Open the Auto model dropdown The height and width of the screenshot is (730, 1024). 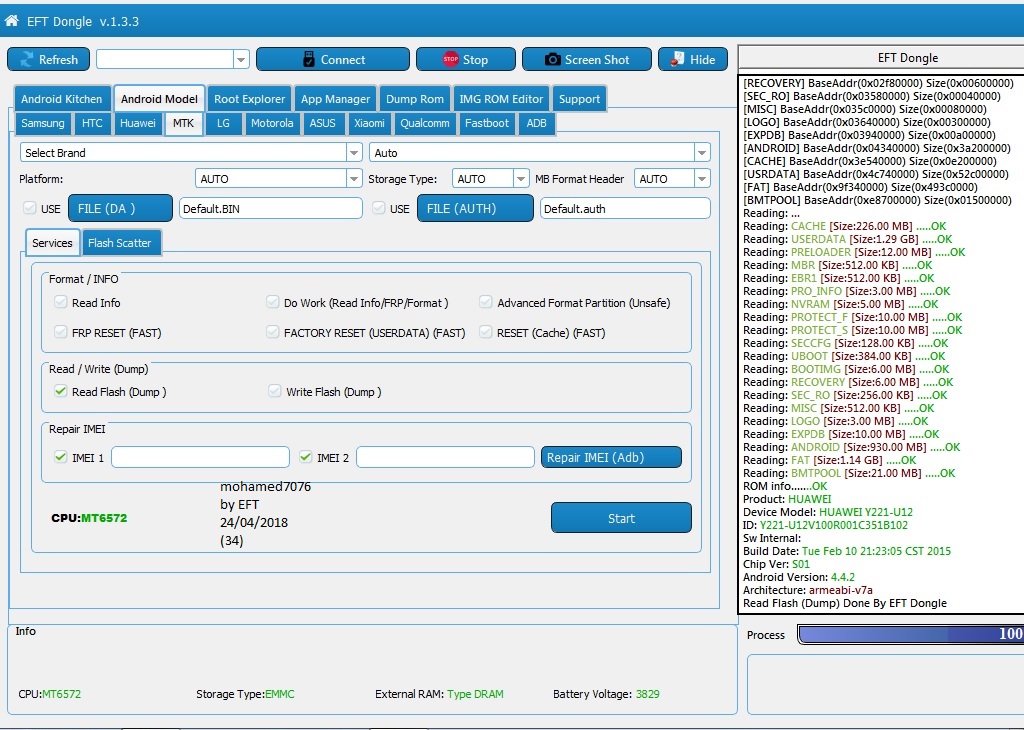point(702,153)
